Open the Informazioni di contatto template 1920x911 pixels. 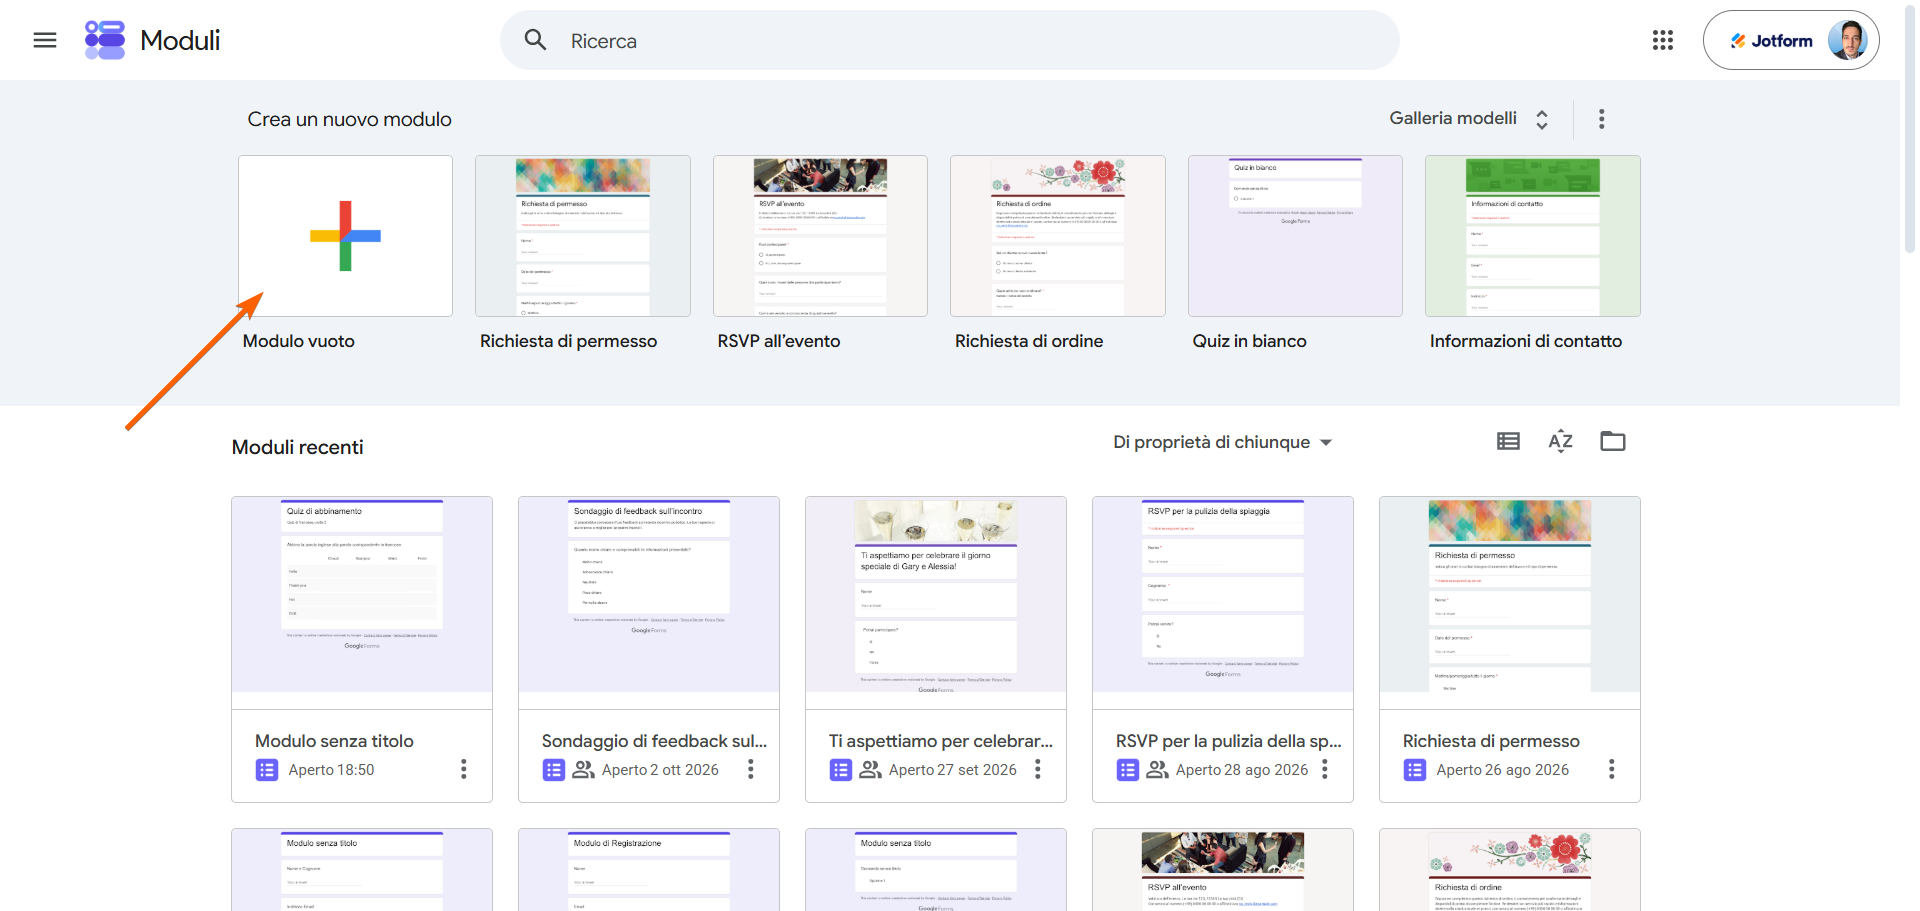(1532, 236)
